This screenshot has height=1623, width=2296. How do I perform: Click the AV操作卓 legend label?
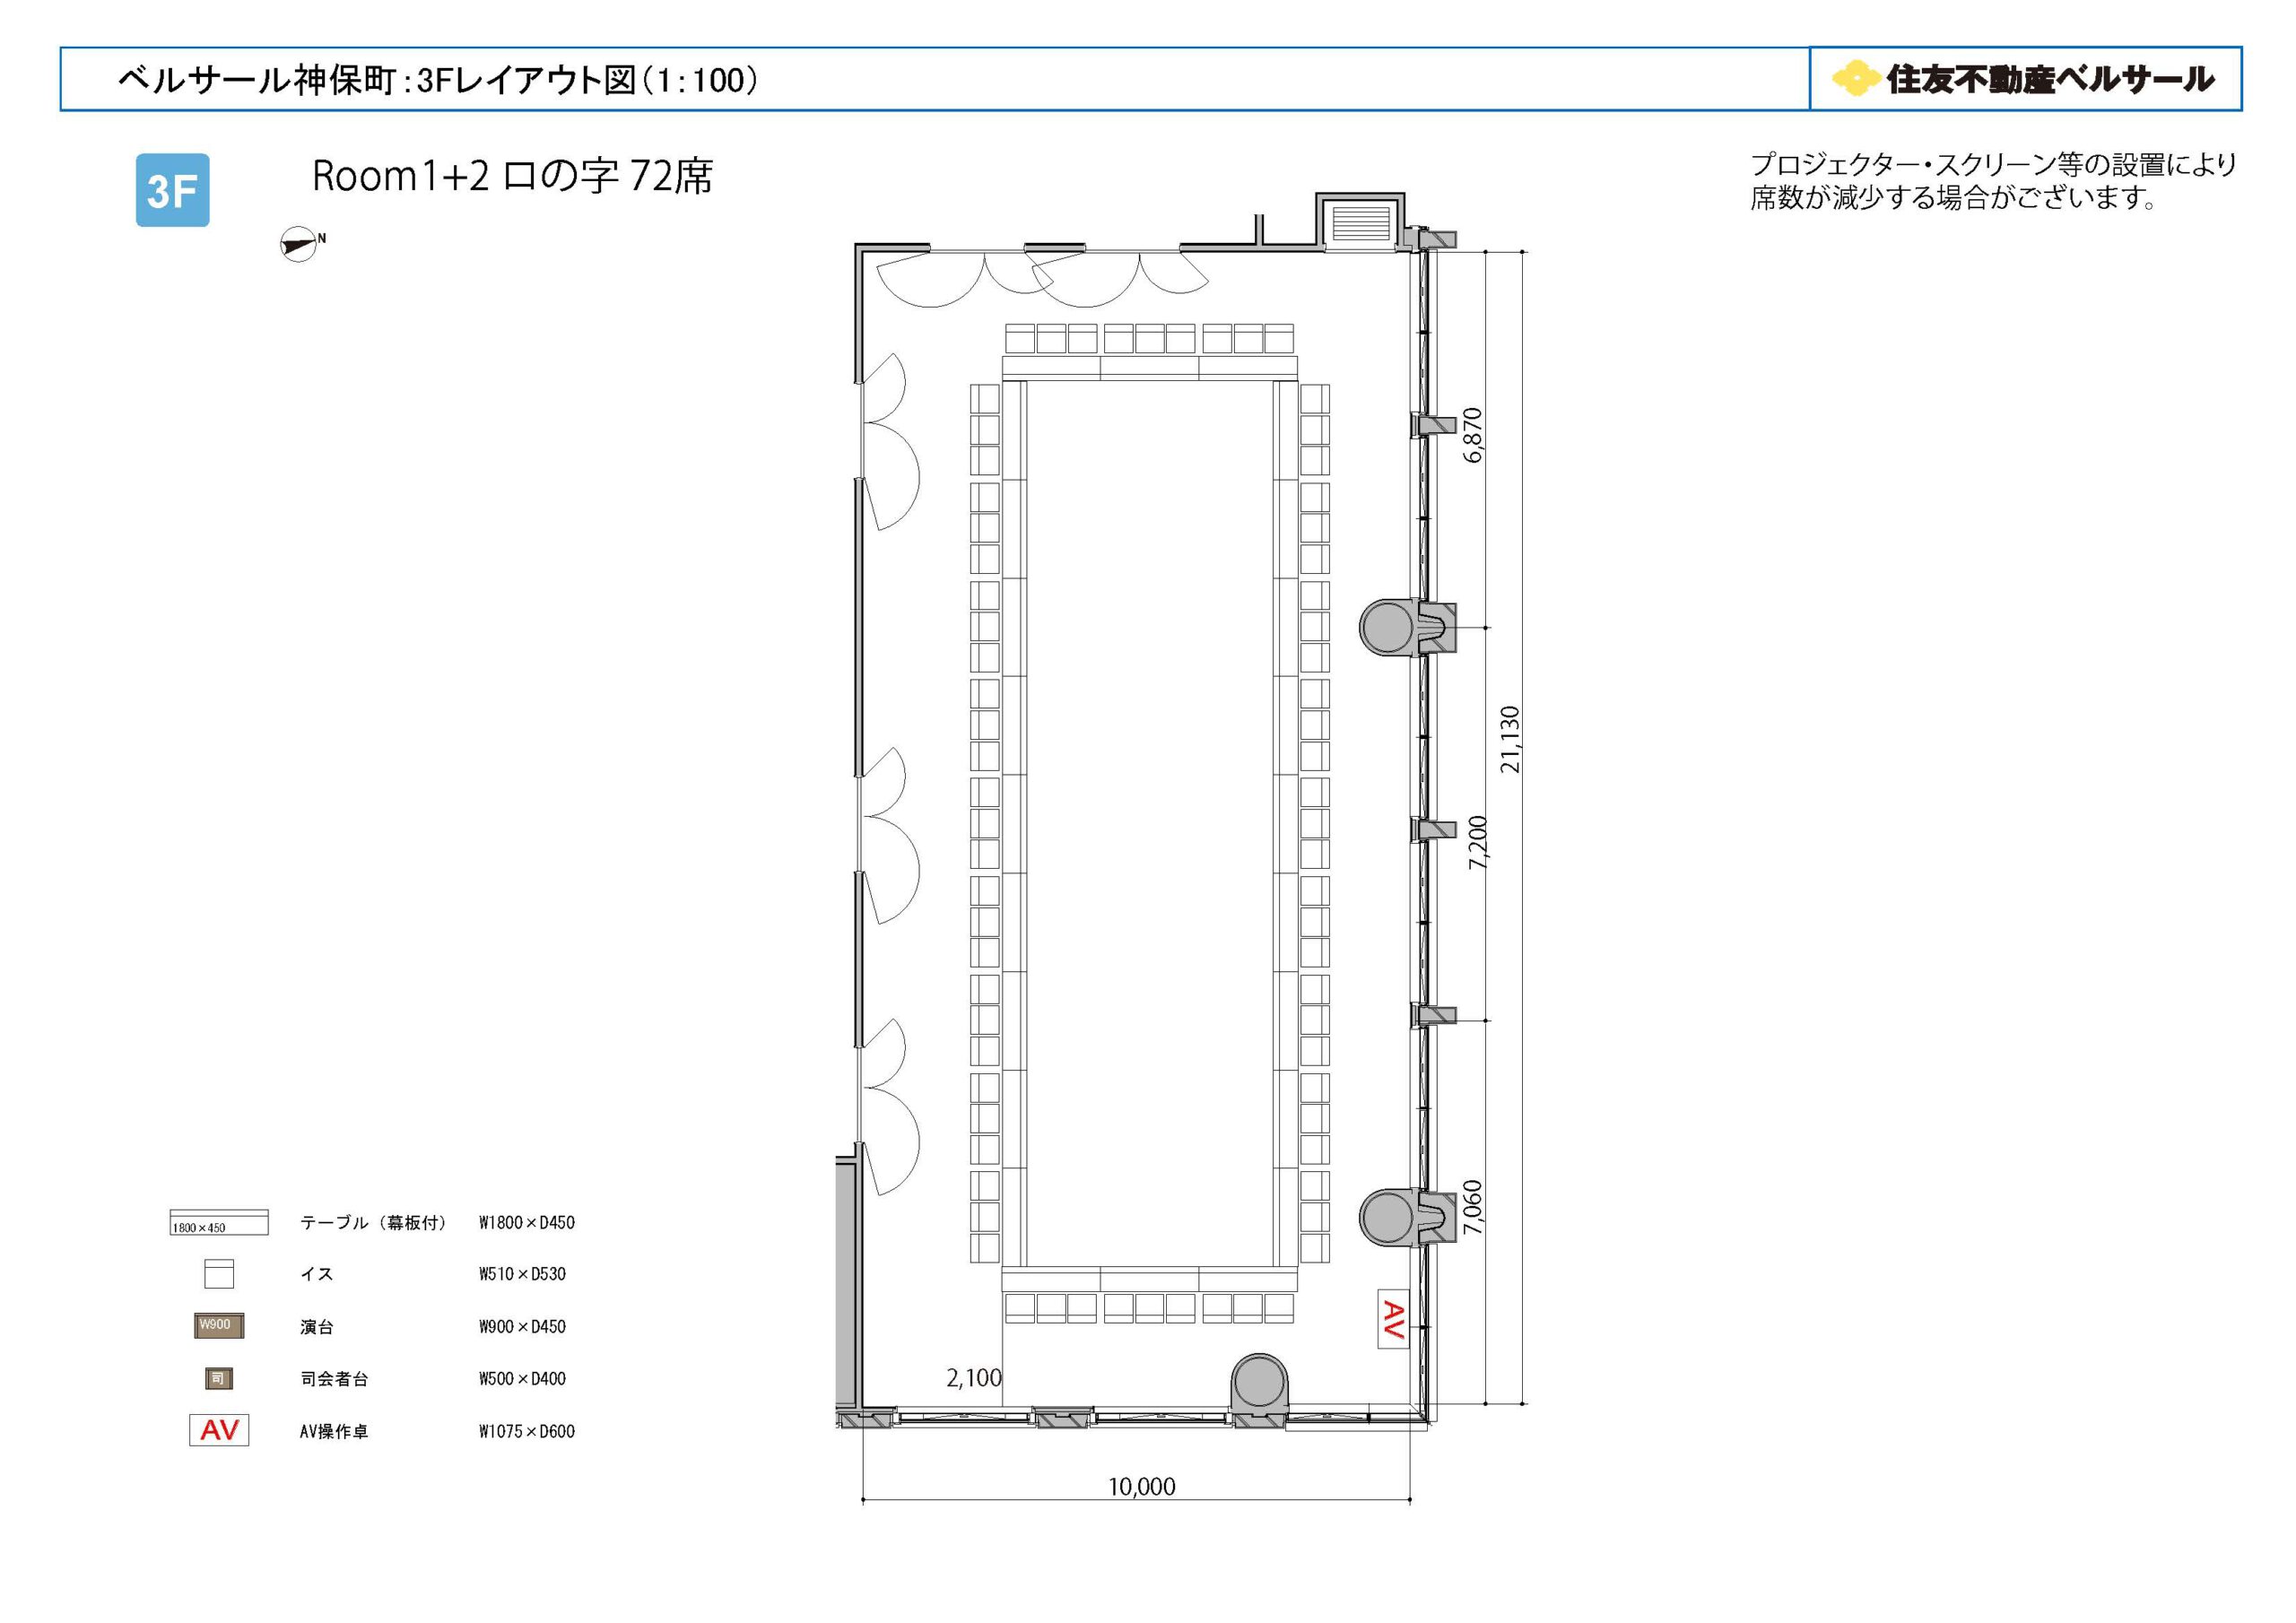pos(334,1432)
